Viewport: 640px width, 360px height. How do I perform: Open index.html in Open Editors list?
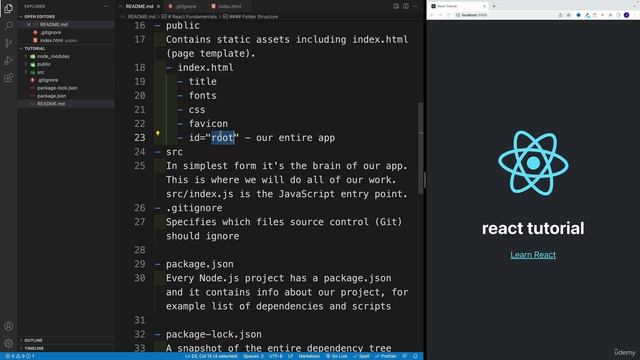(51, 40)
